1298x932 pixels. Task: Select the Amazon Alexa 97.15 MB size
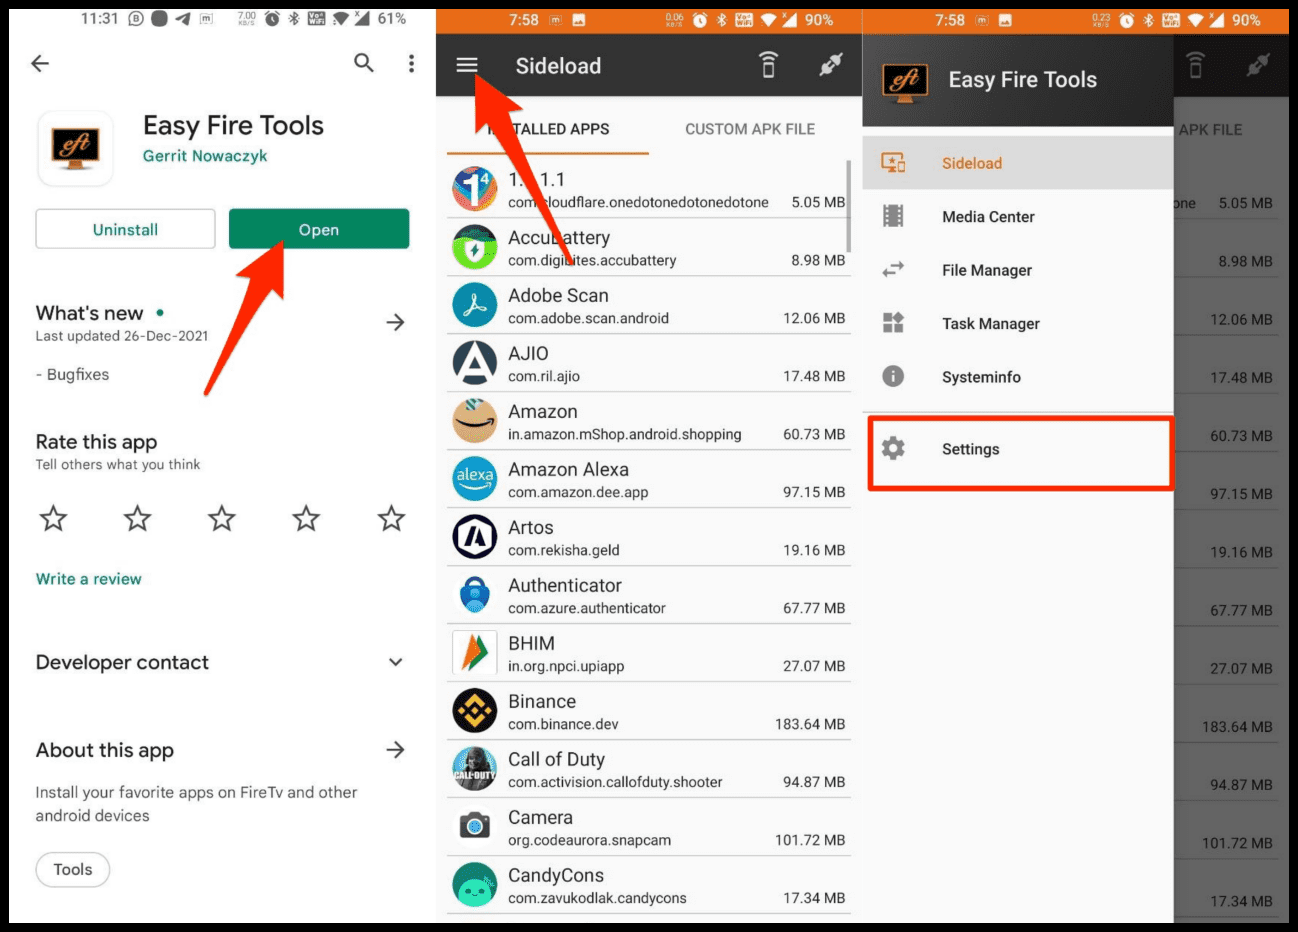coord(814,492)
